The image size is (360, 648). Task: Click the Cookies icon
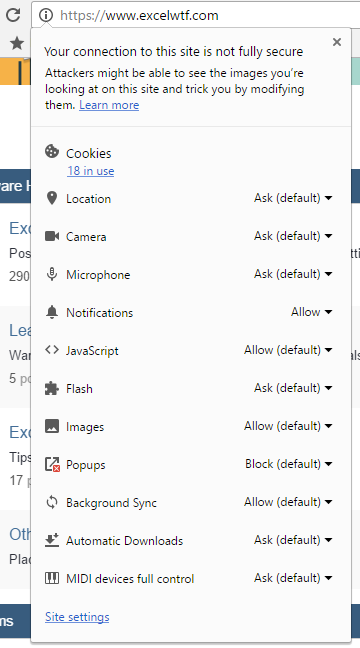[52, 152]
